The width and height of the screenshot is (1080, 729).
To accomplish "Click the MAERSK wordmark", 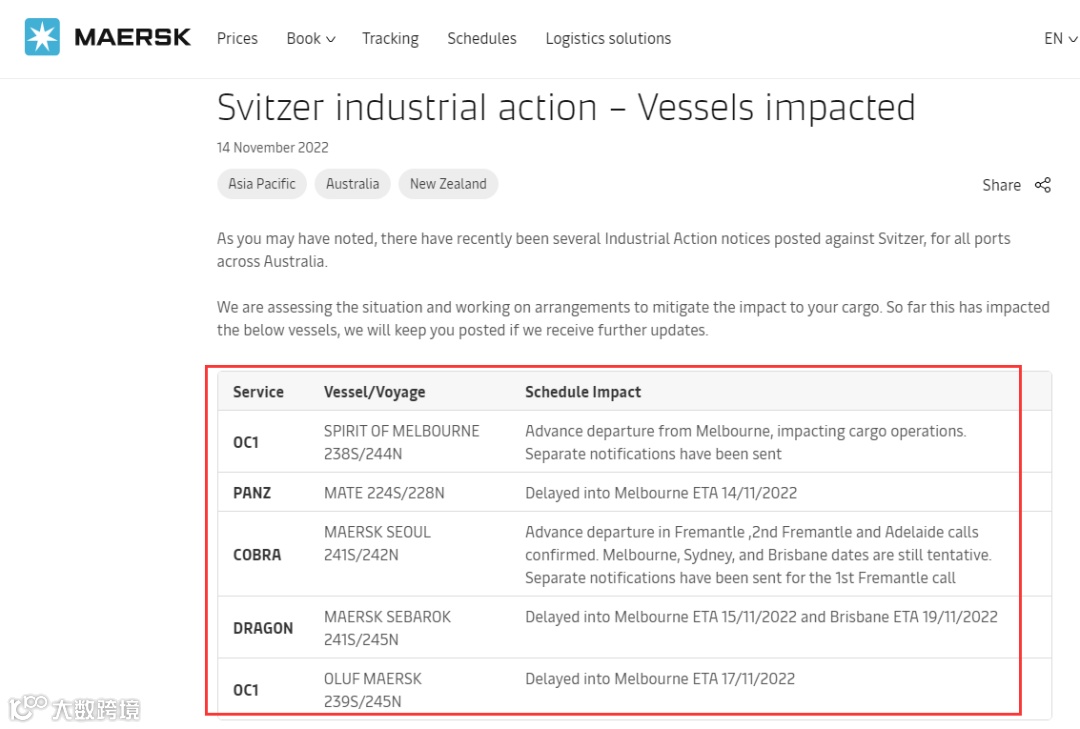I will pyautogui.click(x=132, y=38).
